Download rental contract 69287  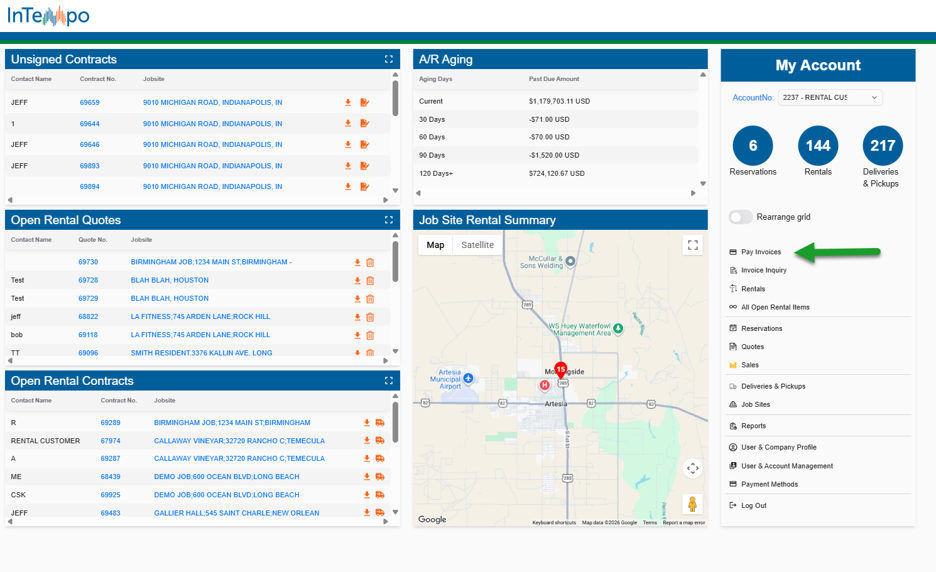(x=367, y=459)
